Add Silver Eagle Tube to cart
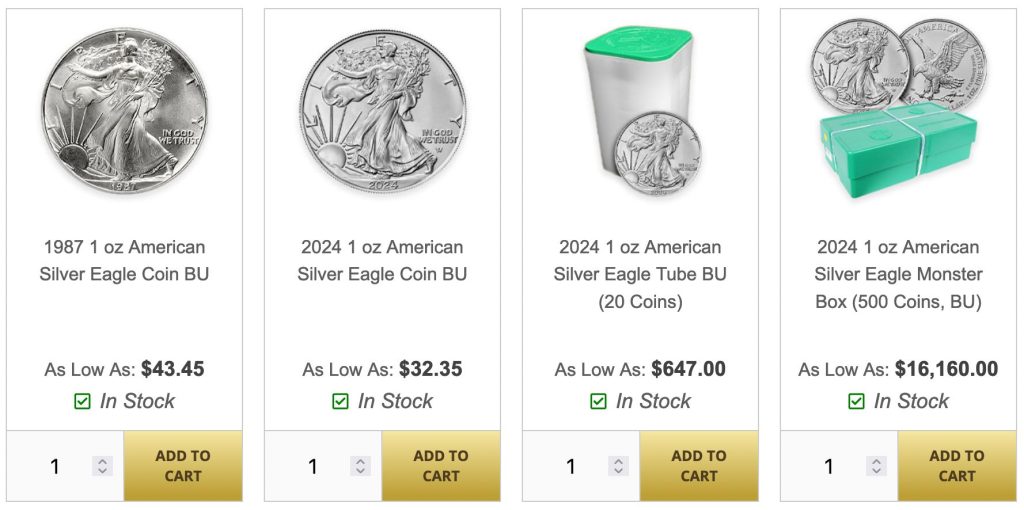Screen dimensions: 1024x510 point(699,466)
